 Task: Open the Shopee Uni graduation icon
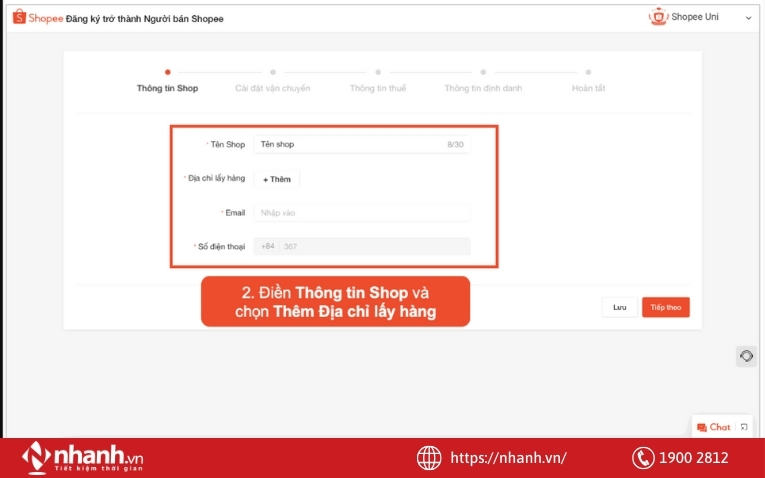pyautogui.click(x=658, y=17)
